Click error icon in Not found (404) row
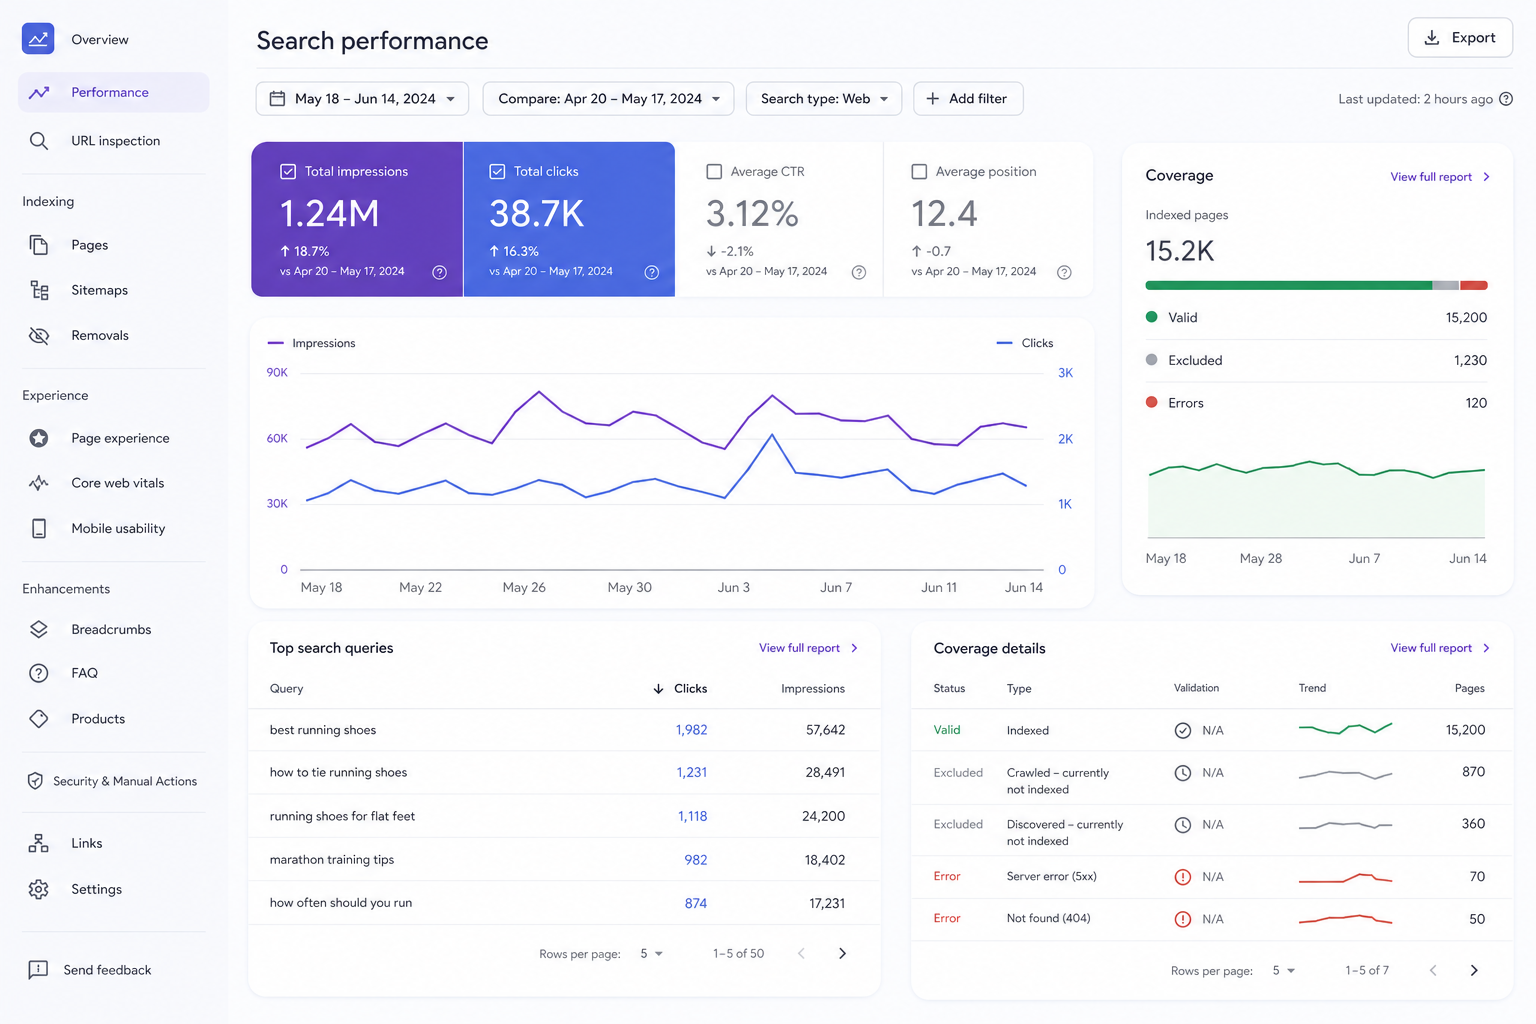1536x1024 pixels. (1183, 919)
